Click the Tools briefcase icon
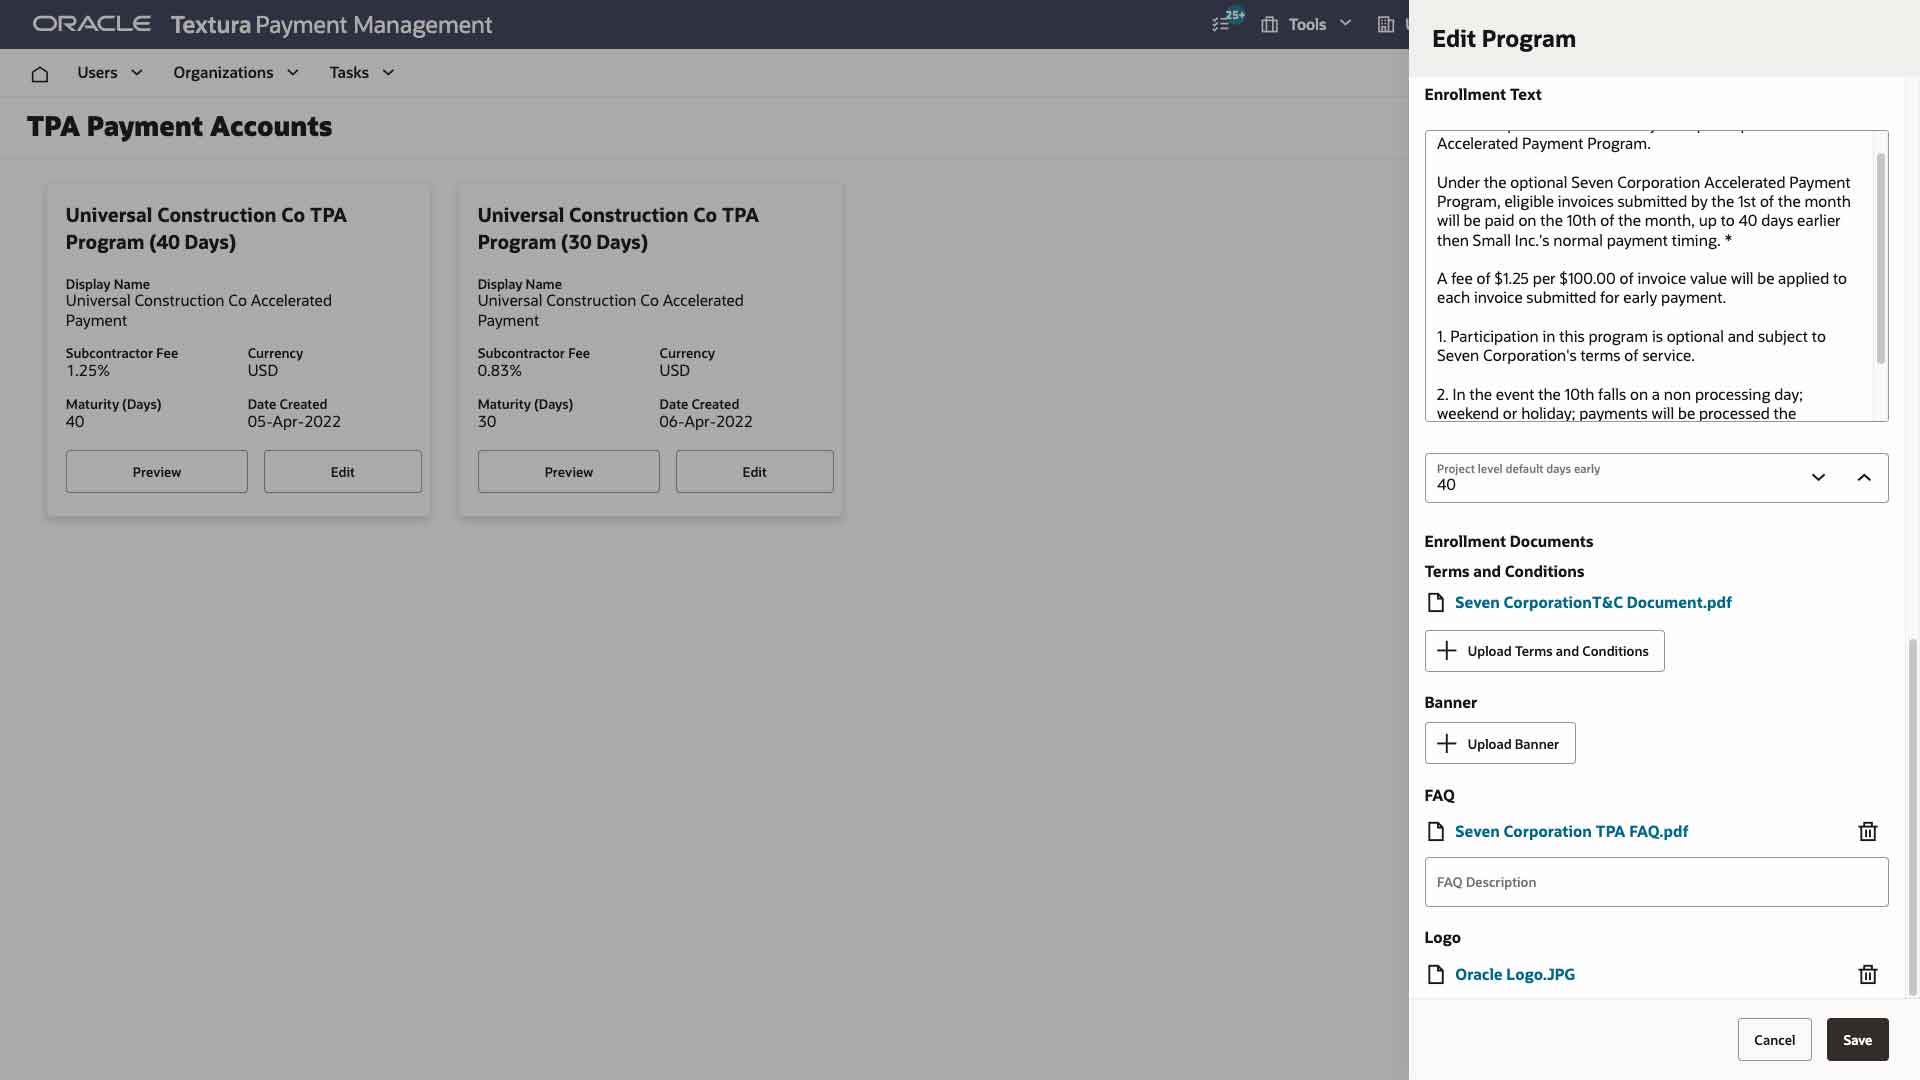This screenshot has height=1080, width=1920. click(x=1269, y=24)
